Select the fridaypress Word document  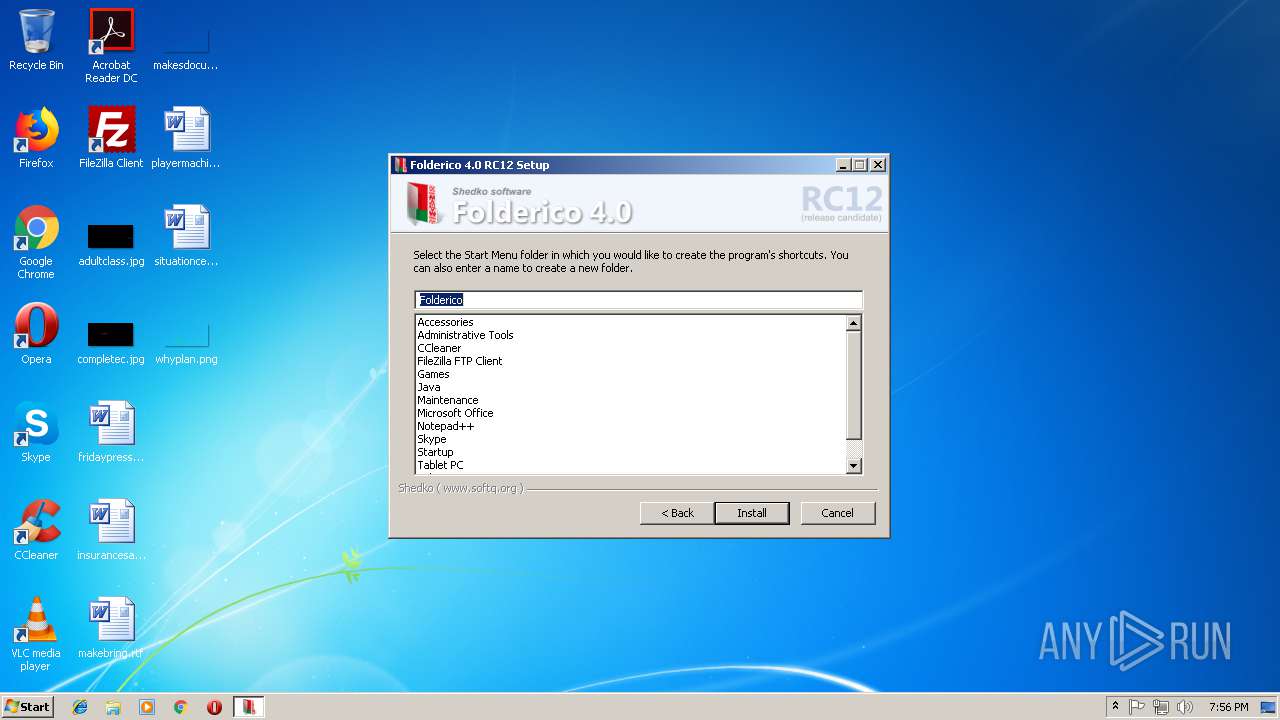(111, 432)
